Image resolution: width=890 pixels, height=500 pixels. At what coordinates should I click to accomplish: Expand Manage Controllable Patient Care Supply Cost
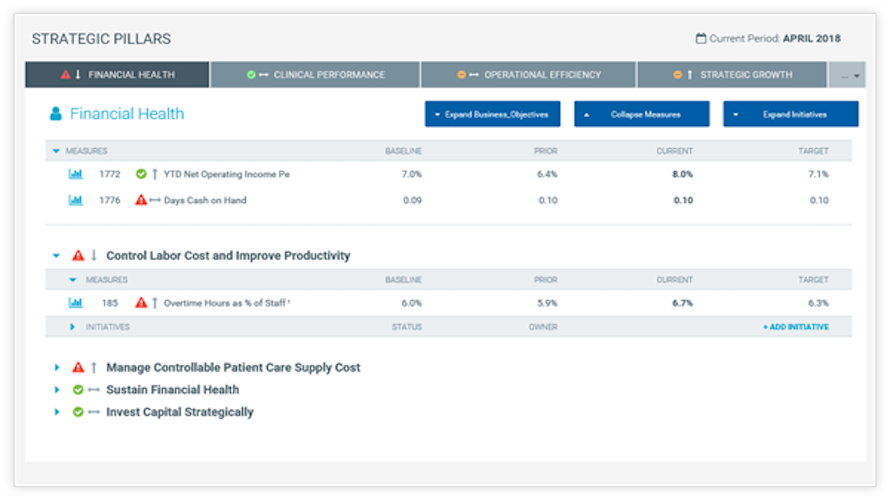click(57, 368)
